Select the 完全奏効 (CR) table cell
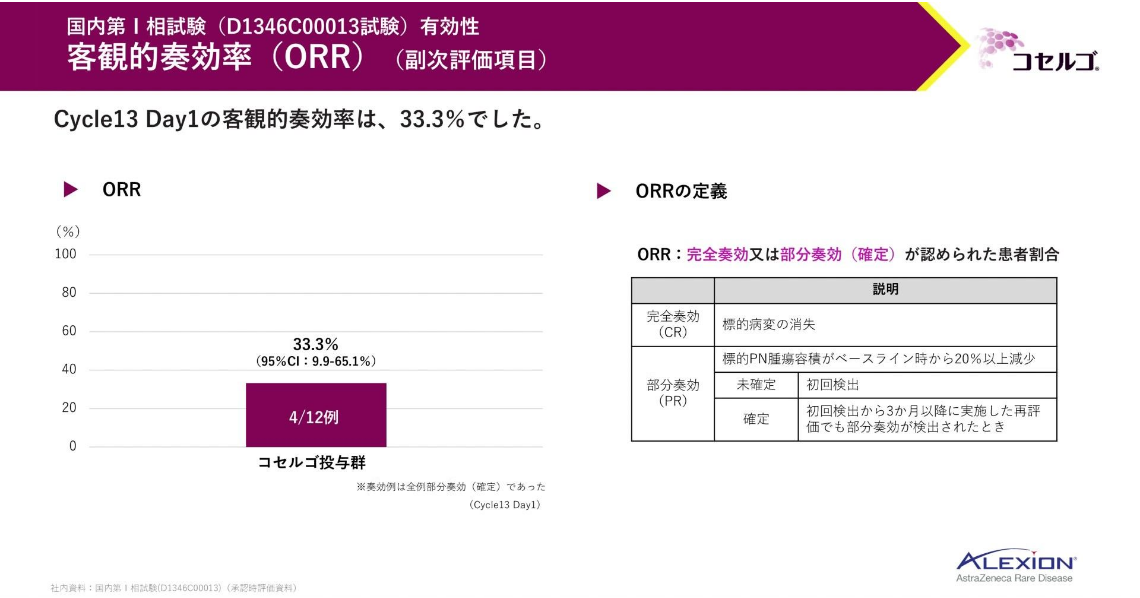This screenshot has height=598, width=1140. pyautogui.click(x=673, y=324)
